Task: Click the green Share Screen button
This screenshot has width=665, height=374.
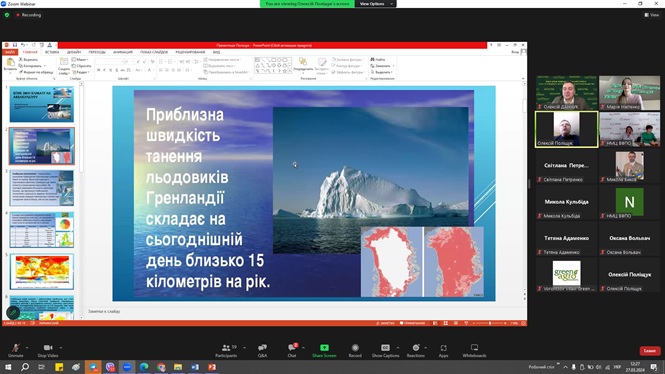Action: [x=324, y=350]
